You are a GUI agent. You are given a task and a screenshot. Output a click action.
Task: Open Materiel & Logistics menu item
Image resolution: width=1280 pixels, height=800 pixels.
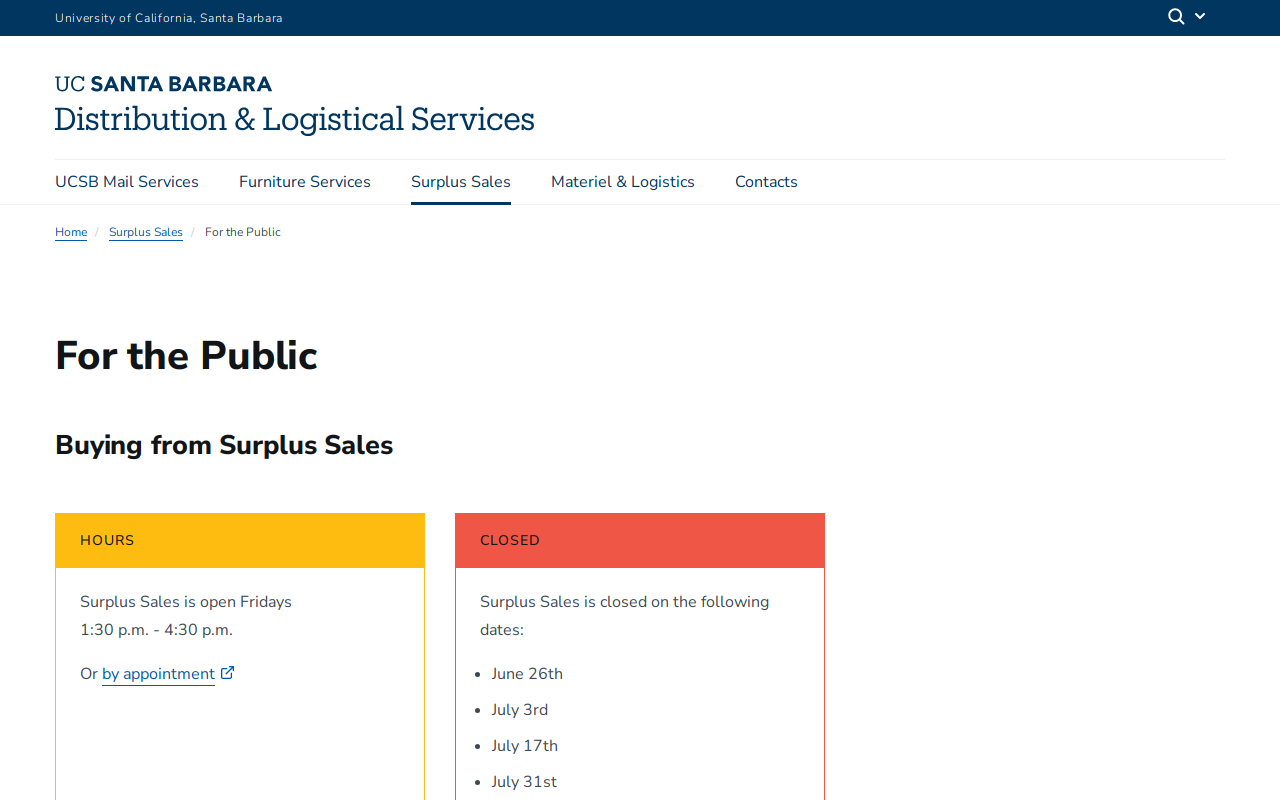pyautogui.click(x=623, y=182)
